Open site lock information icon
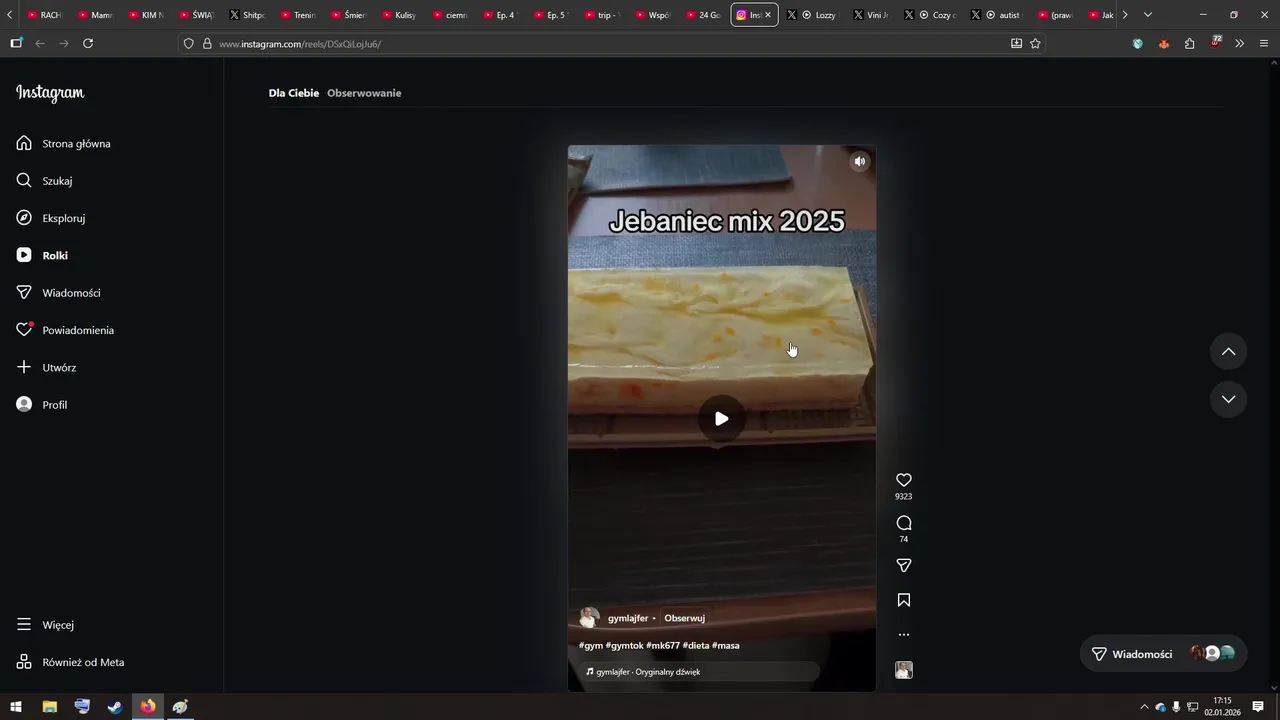 pyautogui.click(x=207, y=44)
